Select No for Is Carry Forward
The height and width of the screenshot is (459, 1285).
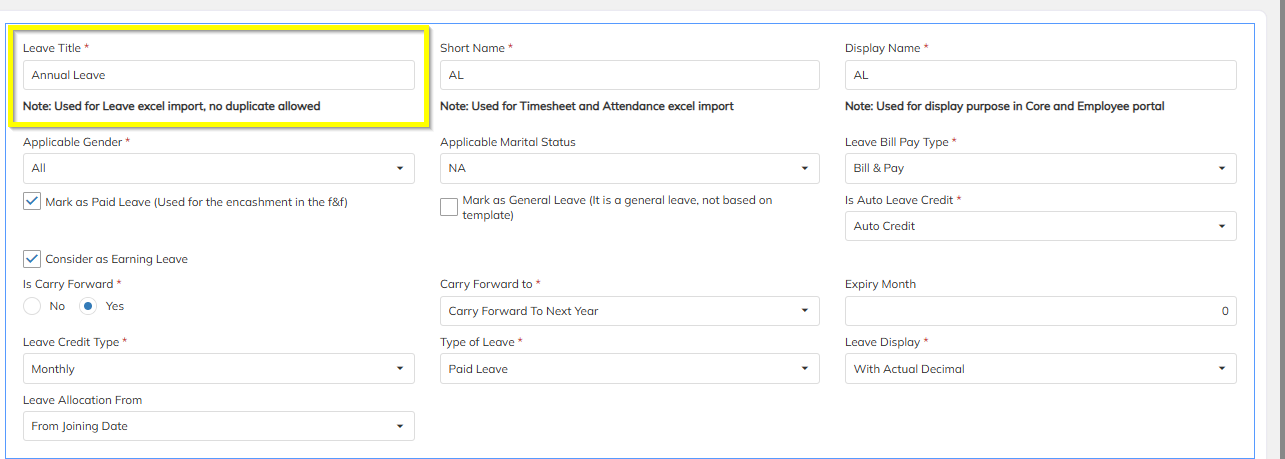pos(32,306)
